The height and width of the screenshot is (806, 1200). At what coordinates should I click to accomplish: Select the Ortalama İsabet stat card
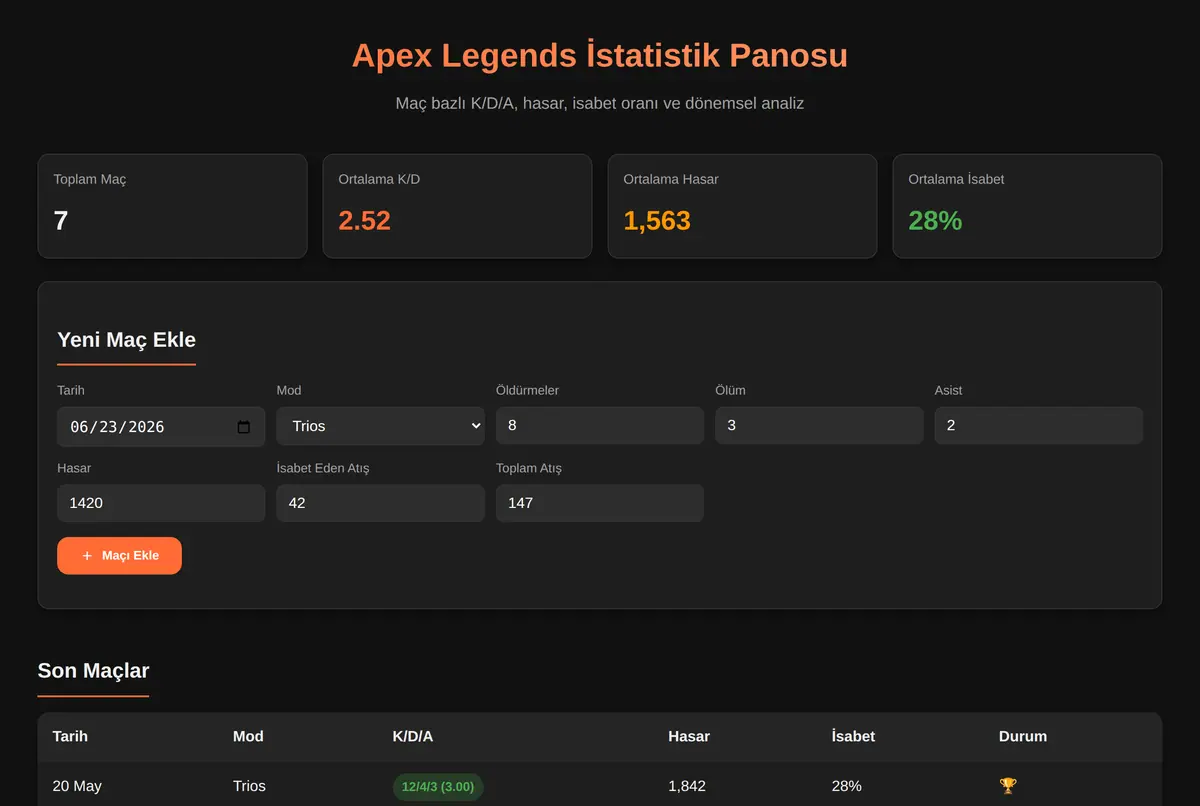click(1027, 206)
